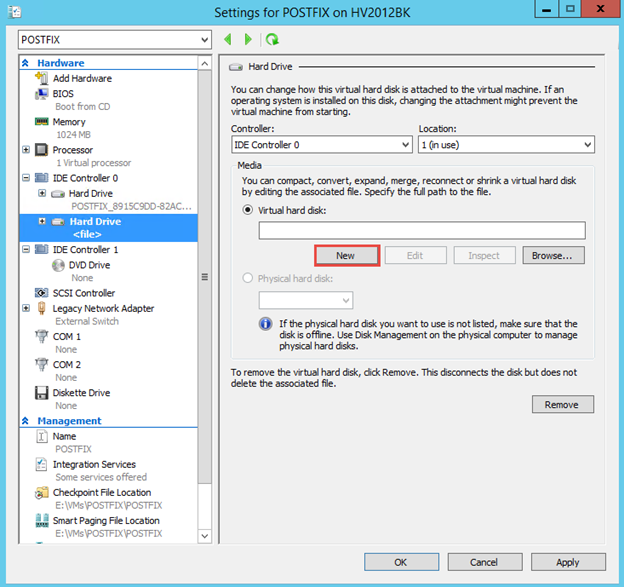Image resolution: width=624 pixels, height=587 pixels.
Task: Click the Cancel button
Action: coord(485,562)
